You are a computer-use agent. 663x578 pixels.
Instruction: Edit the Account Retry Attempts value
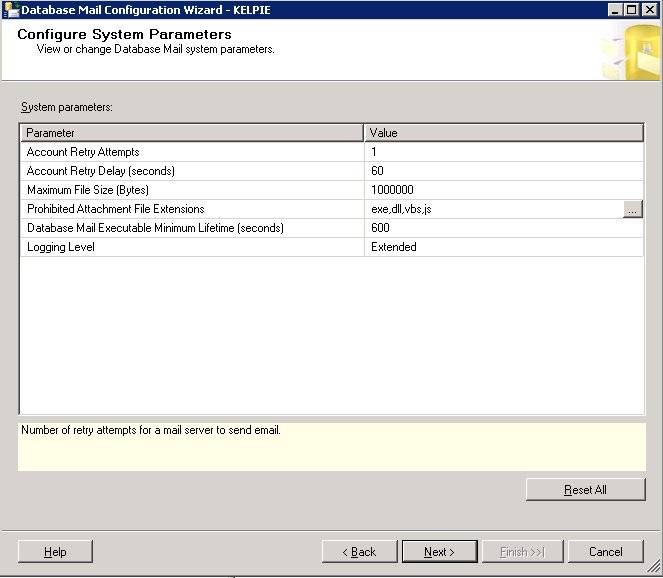pyautogui.click(x=504, y=152)
